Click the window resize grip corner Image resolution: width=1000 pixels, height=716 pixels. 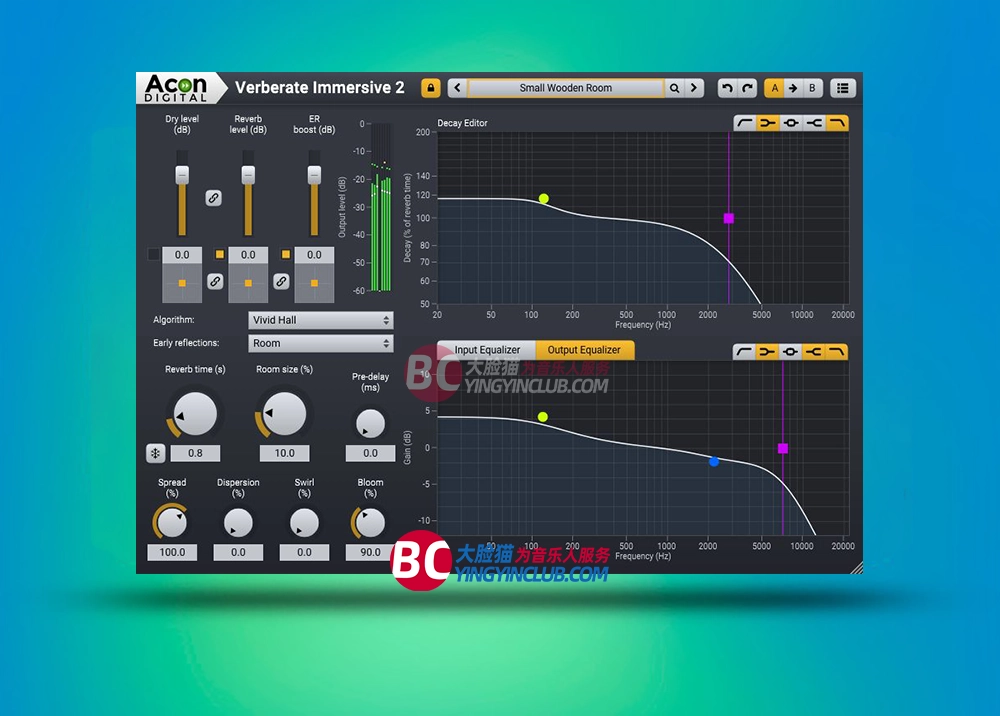tap(856, 567)
